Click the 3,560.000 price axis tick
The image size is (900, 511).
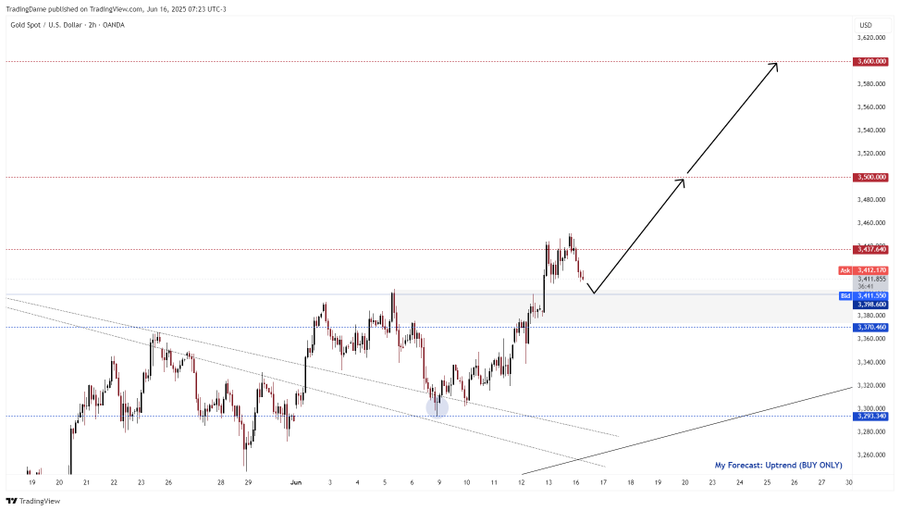pos(871,107)
